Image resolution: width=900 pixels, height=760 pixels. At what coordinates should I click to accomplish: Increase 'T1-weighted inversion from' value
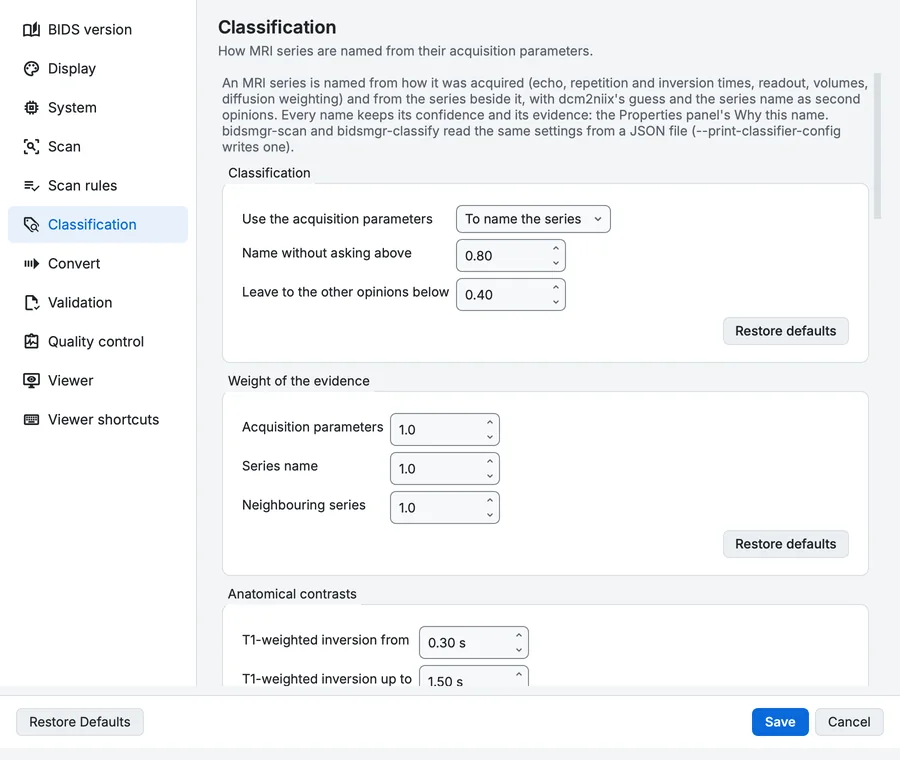point(519,635)
